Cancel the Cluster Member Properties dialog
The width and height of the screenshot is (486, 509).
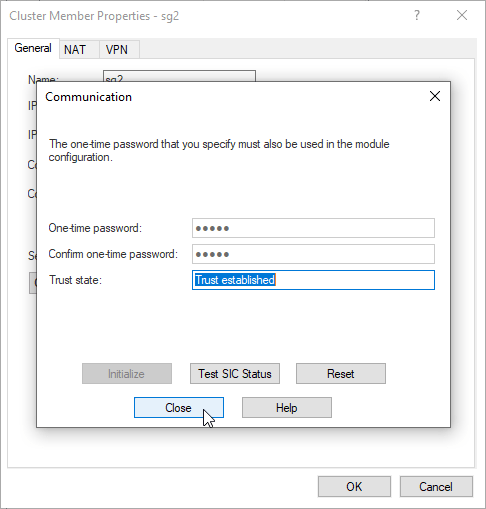tap(436, 487)
